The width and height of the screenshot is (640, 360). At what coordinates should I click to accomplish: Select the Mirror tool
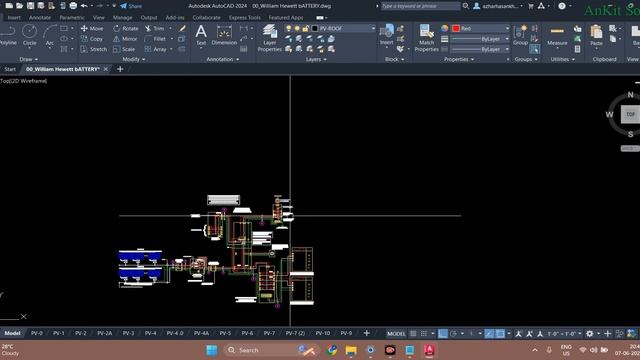click(125, 39)
